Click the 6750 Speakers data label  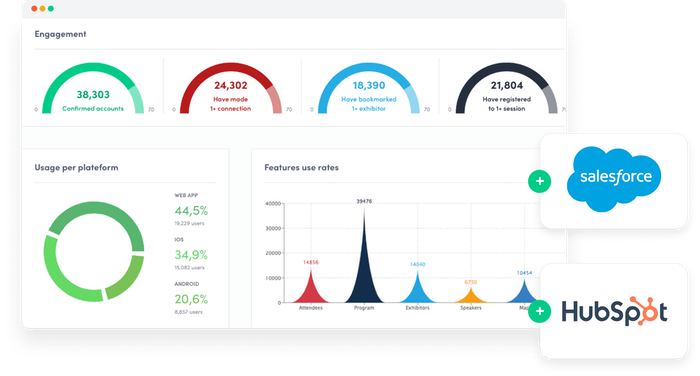[471, 282]
